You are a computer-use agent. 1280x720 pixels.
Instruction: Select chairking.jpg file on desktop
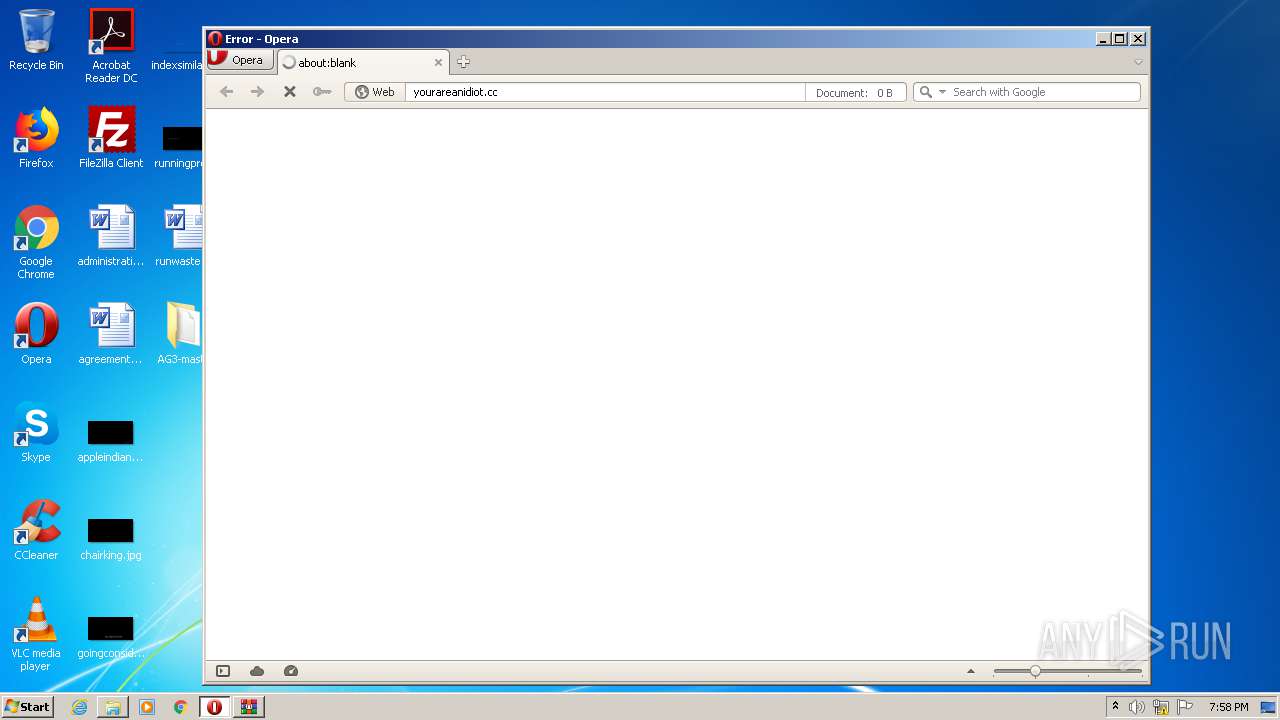[x=111, y=538]
